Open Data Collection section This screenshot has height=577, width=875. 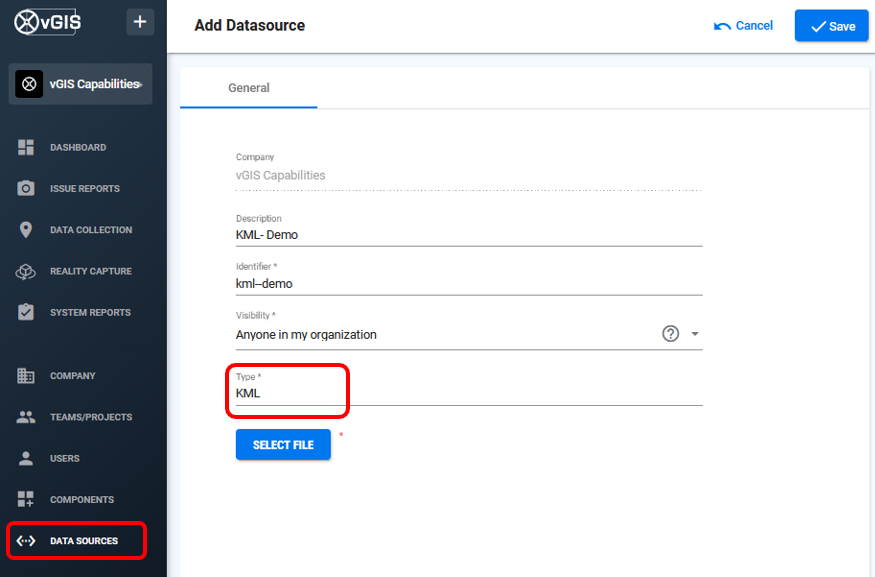click(x=91, y=230)
